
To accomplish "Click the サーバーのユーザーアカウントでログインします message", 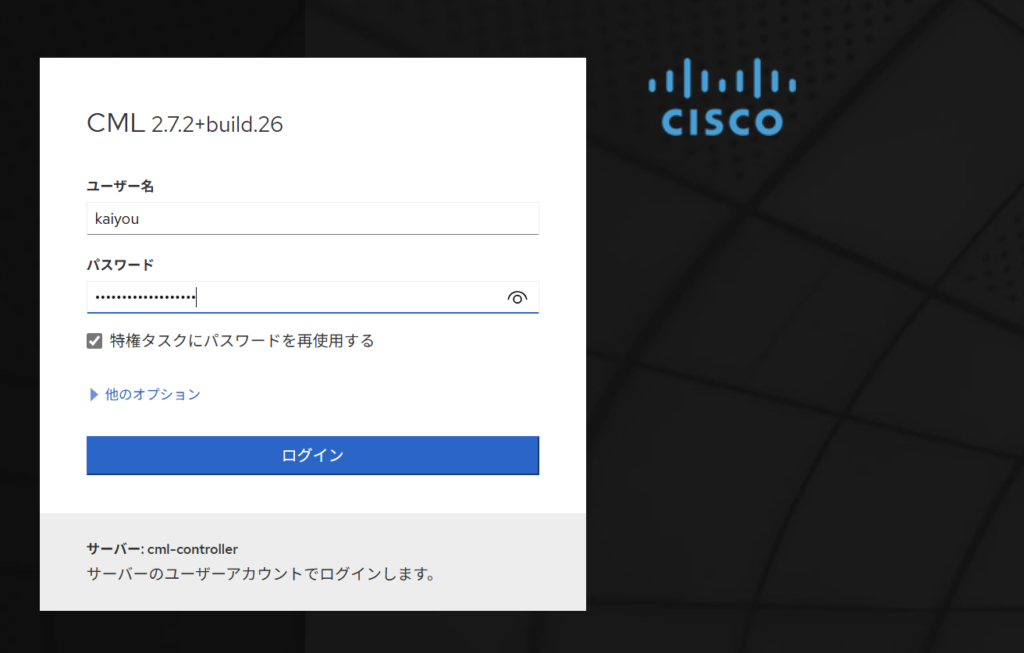I will [261, 574].
